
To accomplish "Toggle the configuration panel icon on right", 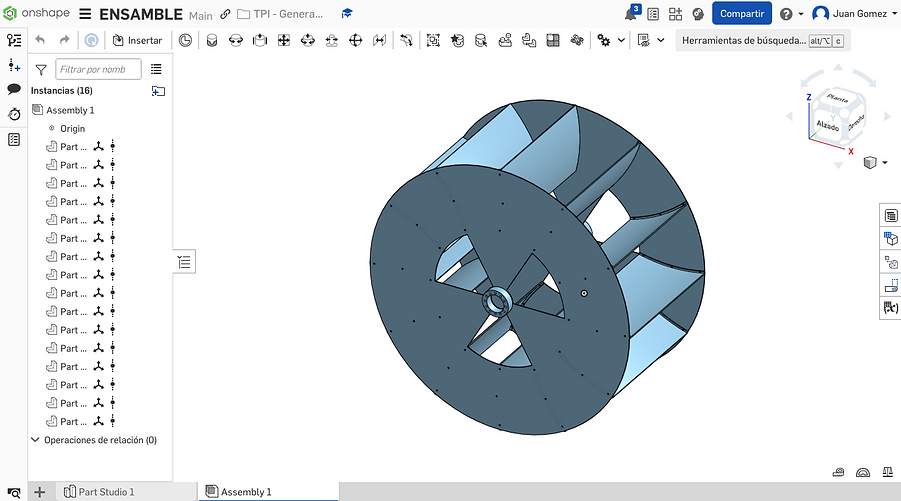I will click(891, 238).
